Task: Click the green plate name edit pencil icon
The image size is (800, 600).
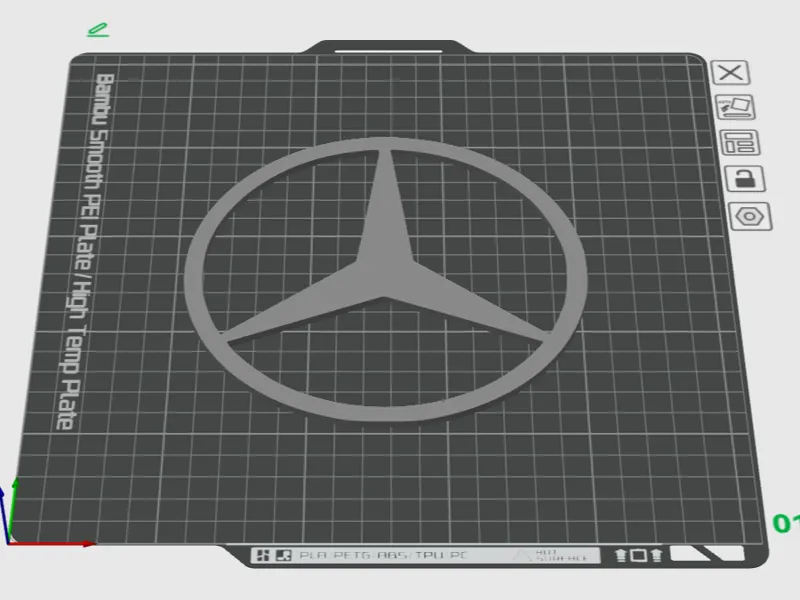Action: click(97, 30)
